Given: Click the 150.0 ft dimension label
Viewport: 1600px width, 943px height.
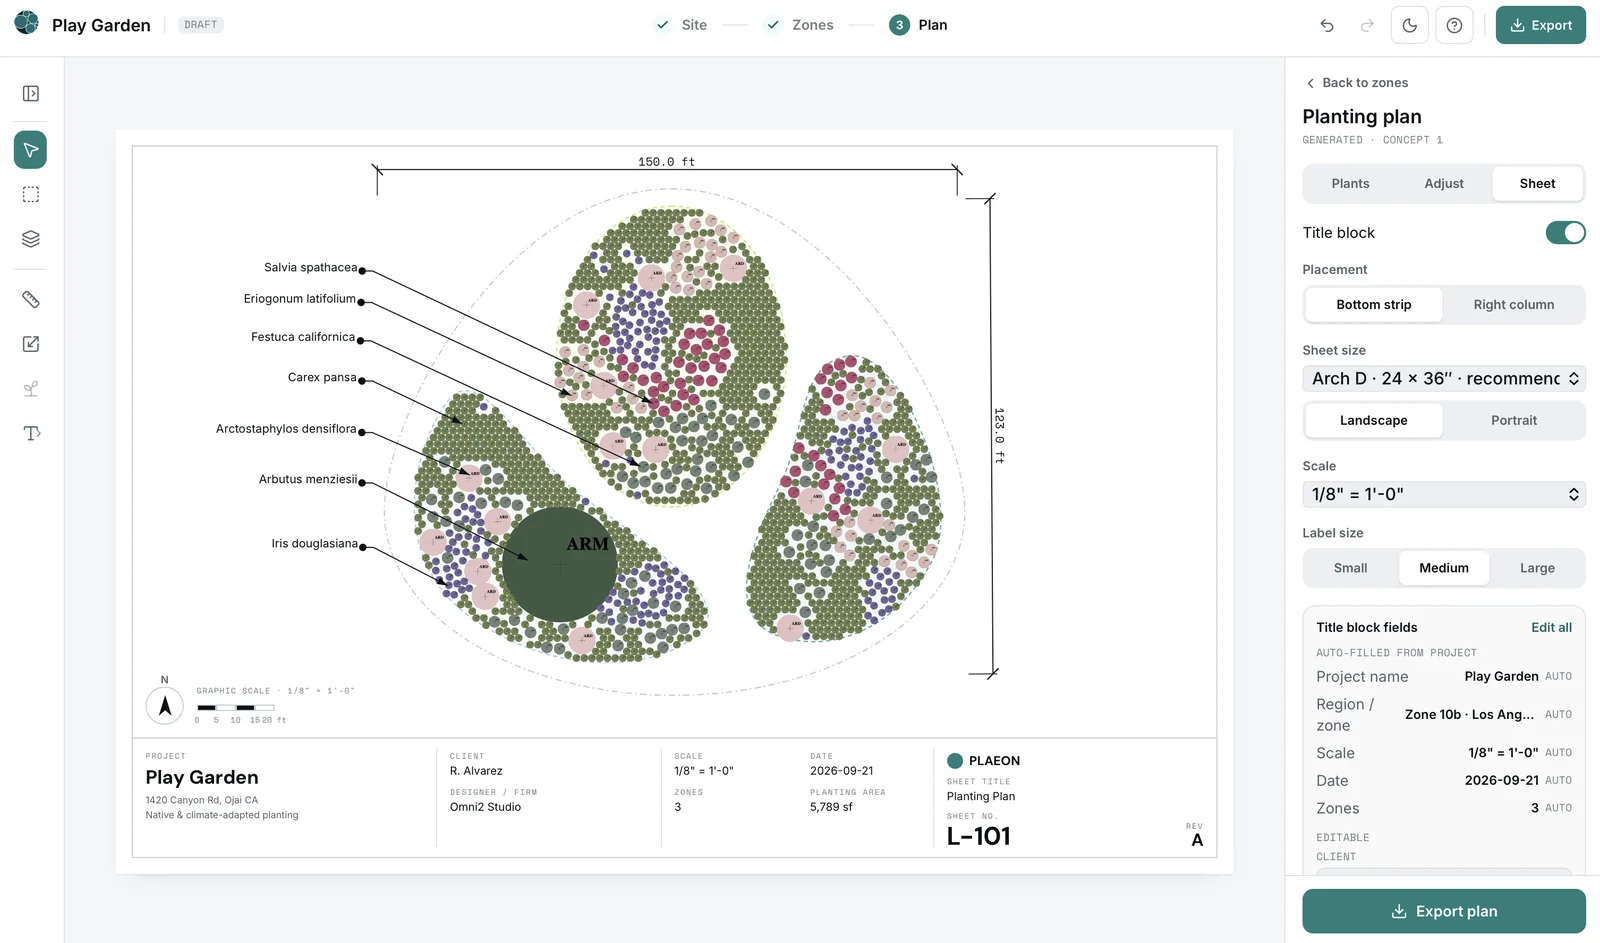Looking at the screenshot, I should coord(666,162).
